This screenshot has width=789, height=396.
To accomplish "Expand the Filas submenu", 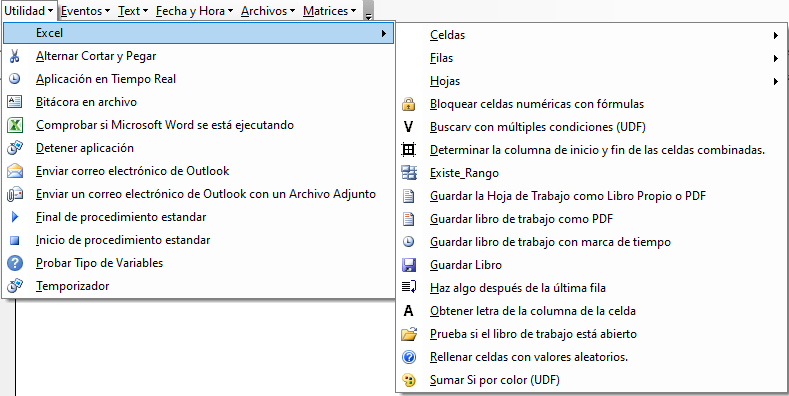I will click(592, 58).
